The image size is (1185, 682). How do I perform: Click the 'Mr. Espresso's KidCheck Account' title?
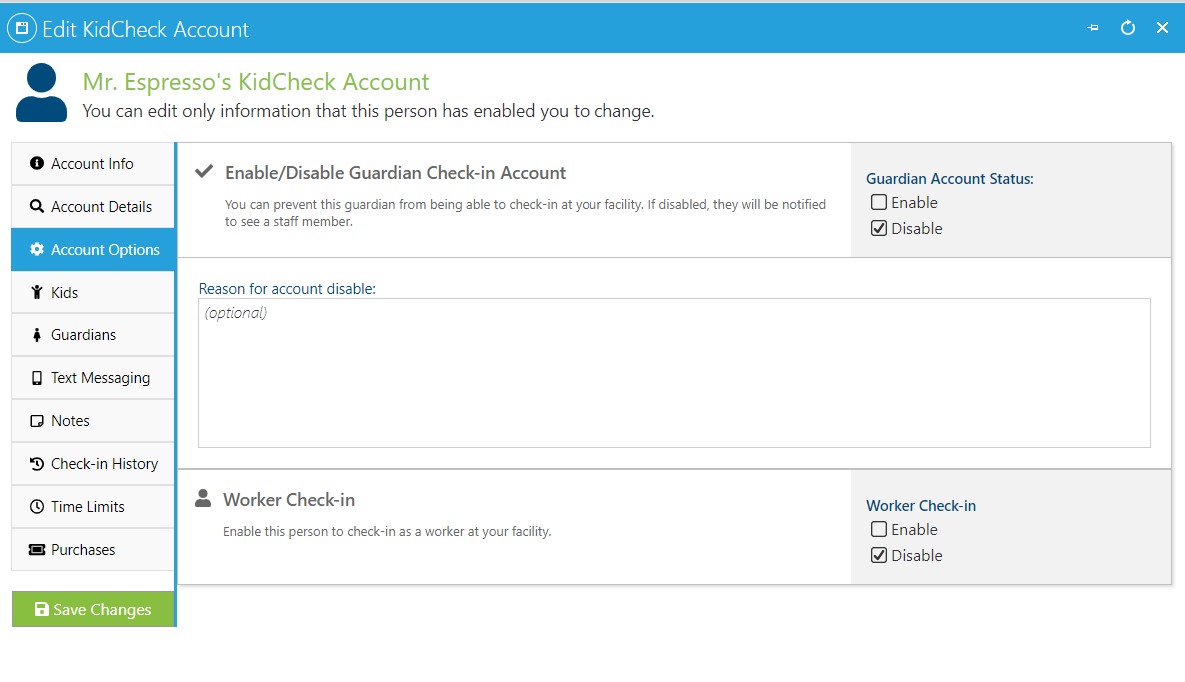point(255,81)
